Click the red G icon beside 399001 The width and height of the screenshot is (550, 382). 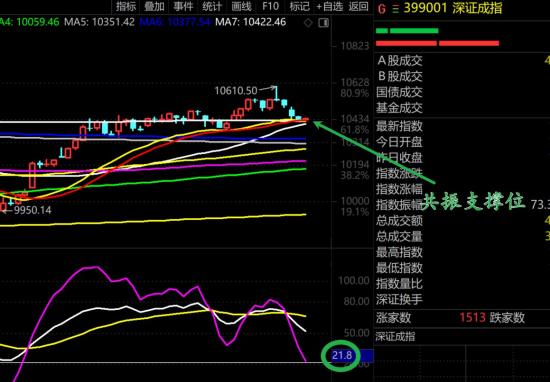[382, 8]
